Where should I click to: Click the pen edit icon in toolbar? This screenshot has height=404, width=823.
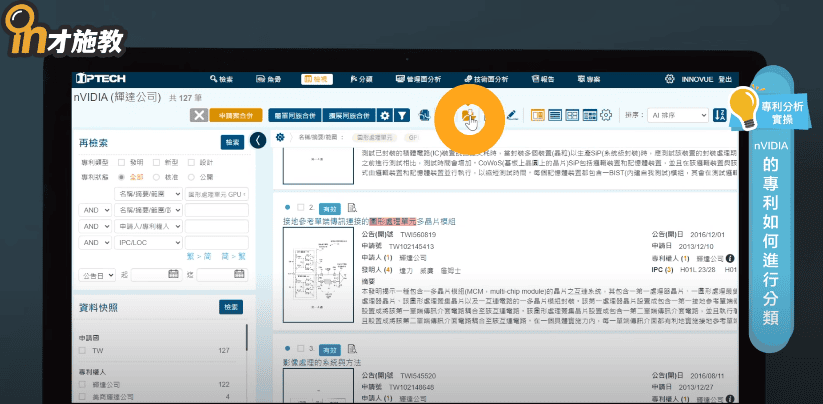point(513,116)
